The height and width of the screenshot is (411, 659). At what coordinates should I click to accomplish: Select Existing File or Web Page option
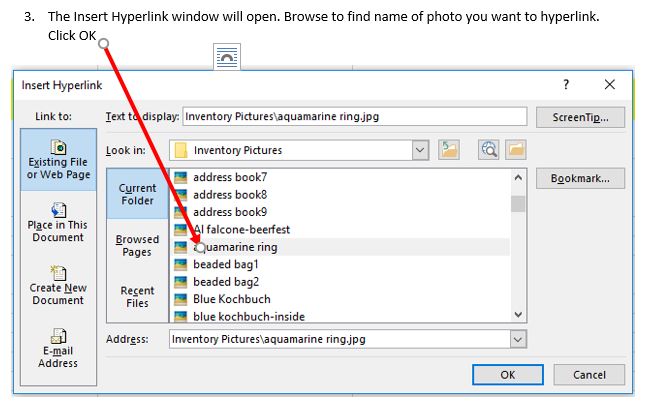coord(57,158)
